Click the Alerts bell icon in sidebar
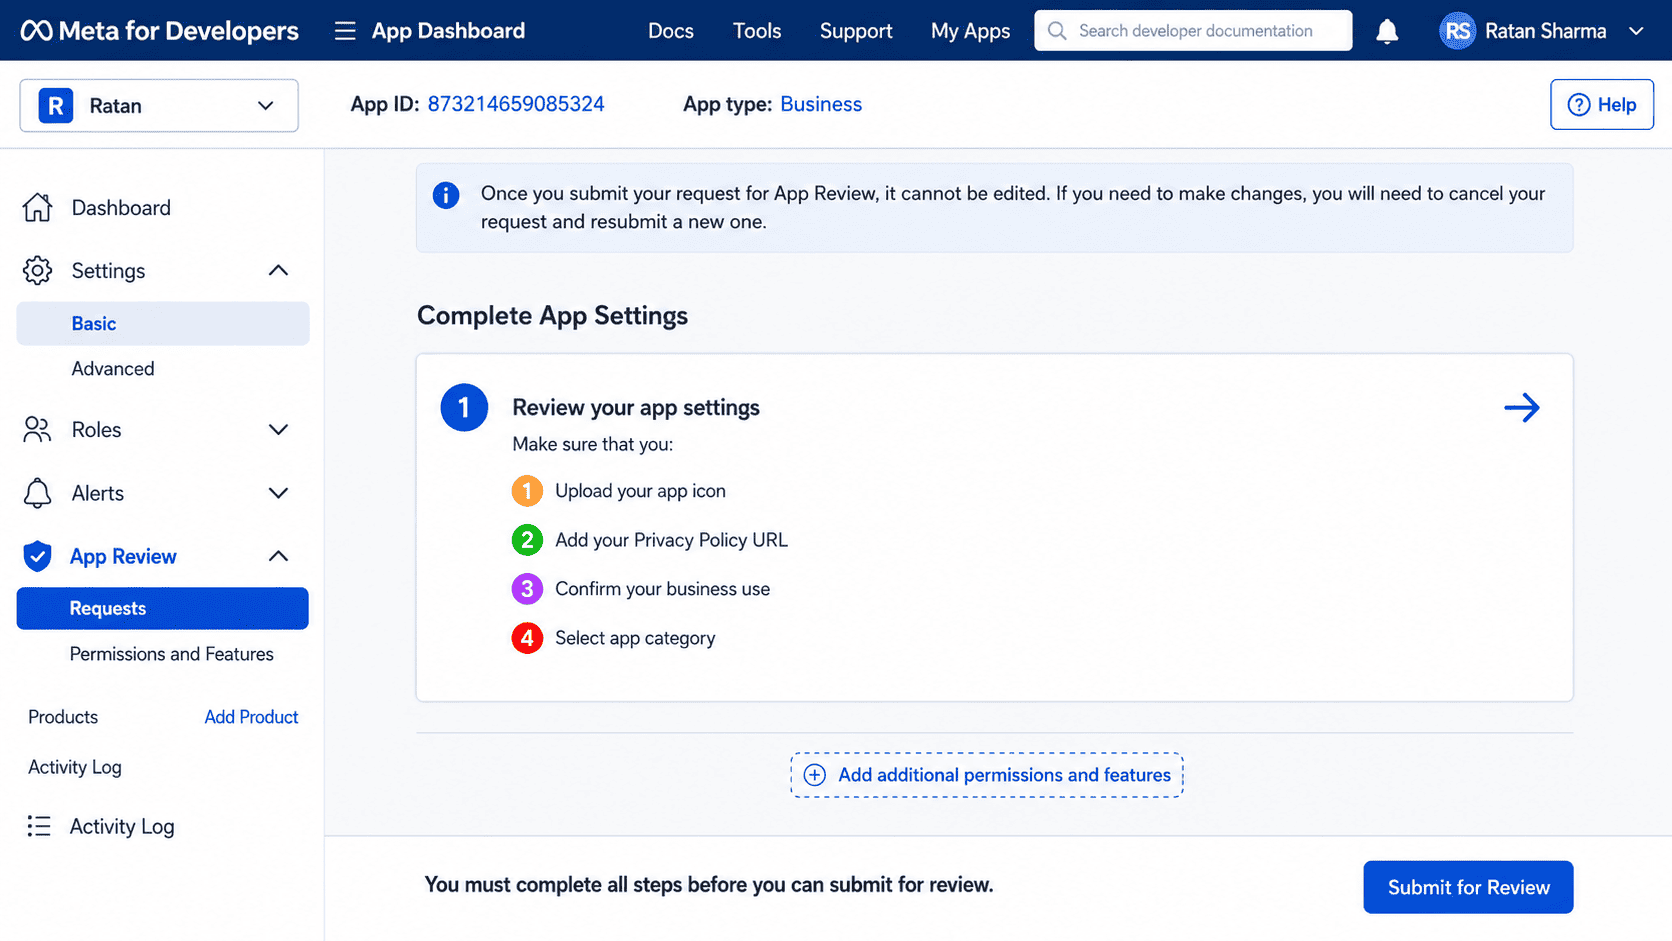The height and width of the screenshot is (941, 1672). [37, 493]
